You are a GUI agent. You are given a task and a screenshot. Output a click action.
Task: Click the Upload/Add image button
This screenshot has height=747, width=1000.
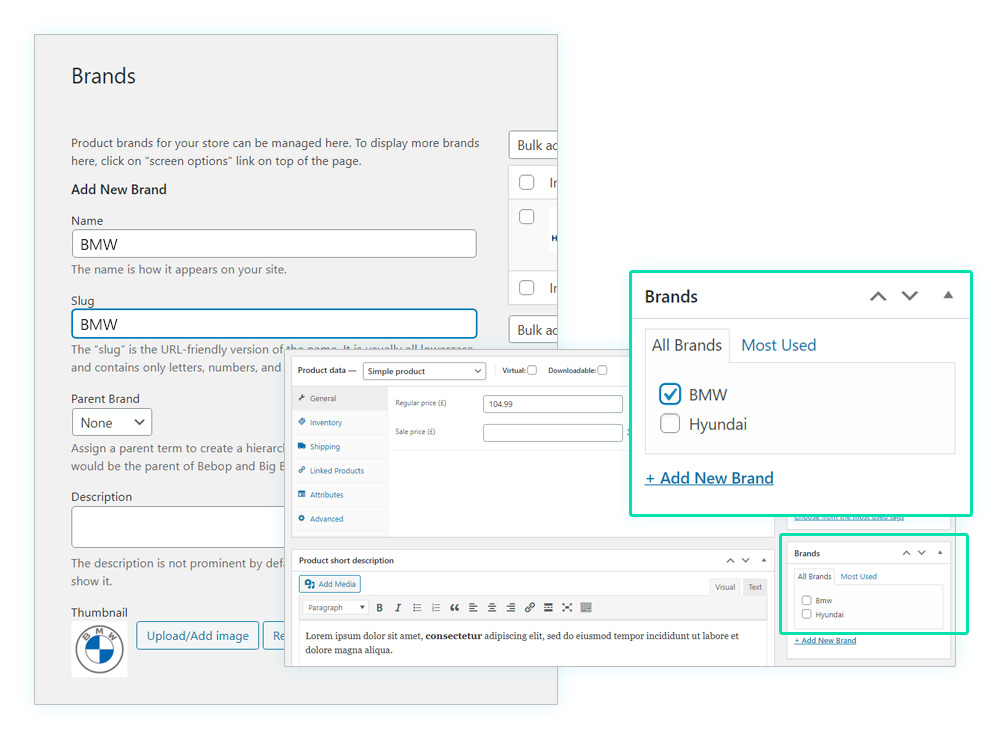(x=198, y=636)
